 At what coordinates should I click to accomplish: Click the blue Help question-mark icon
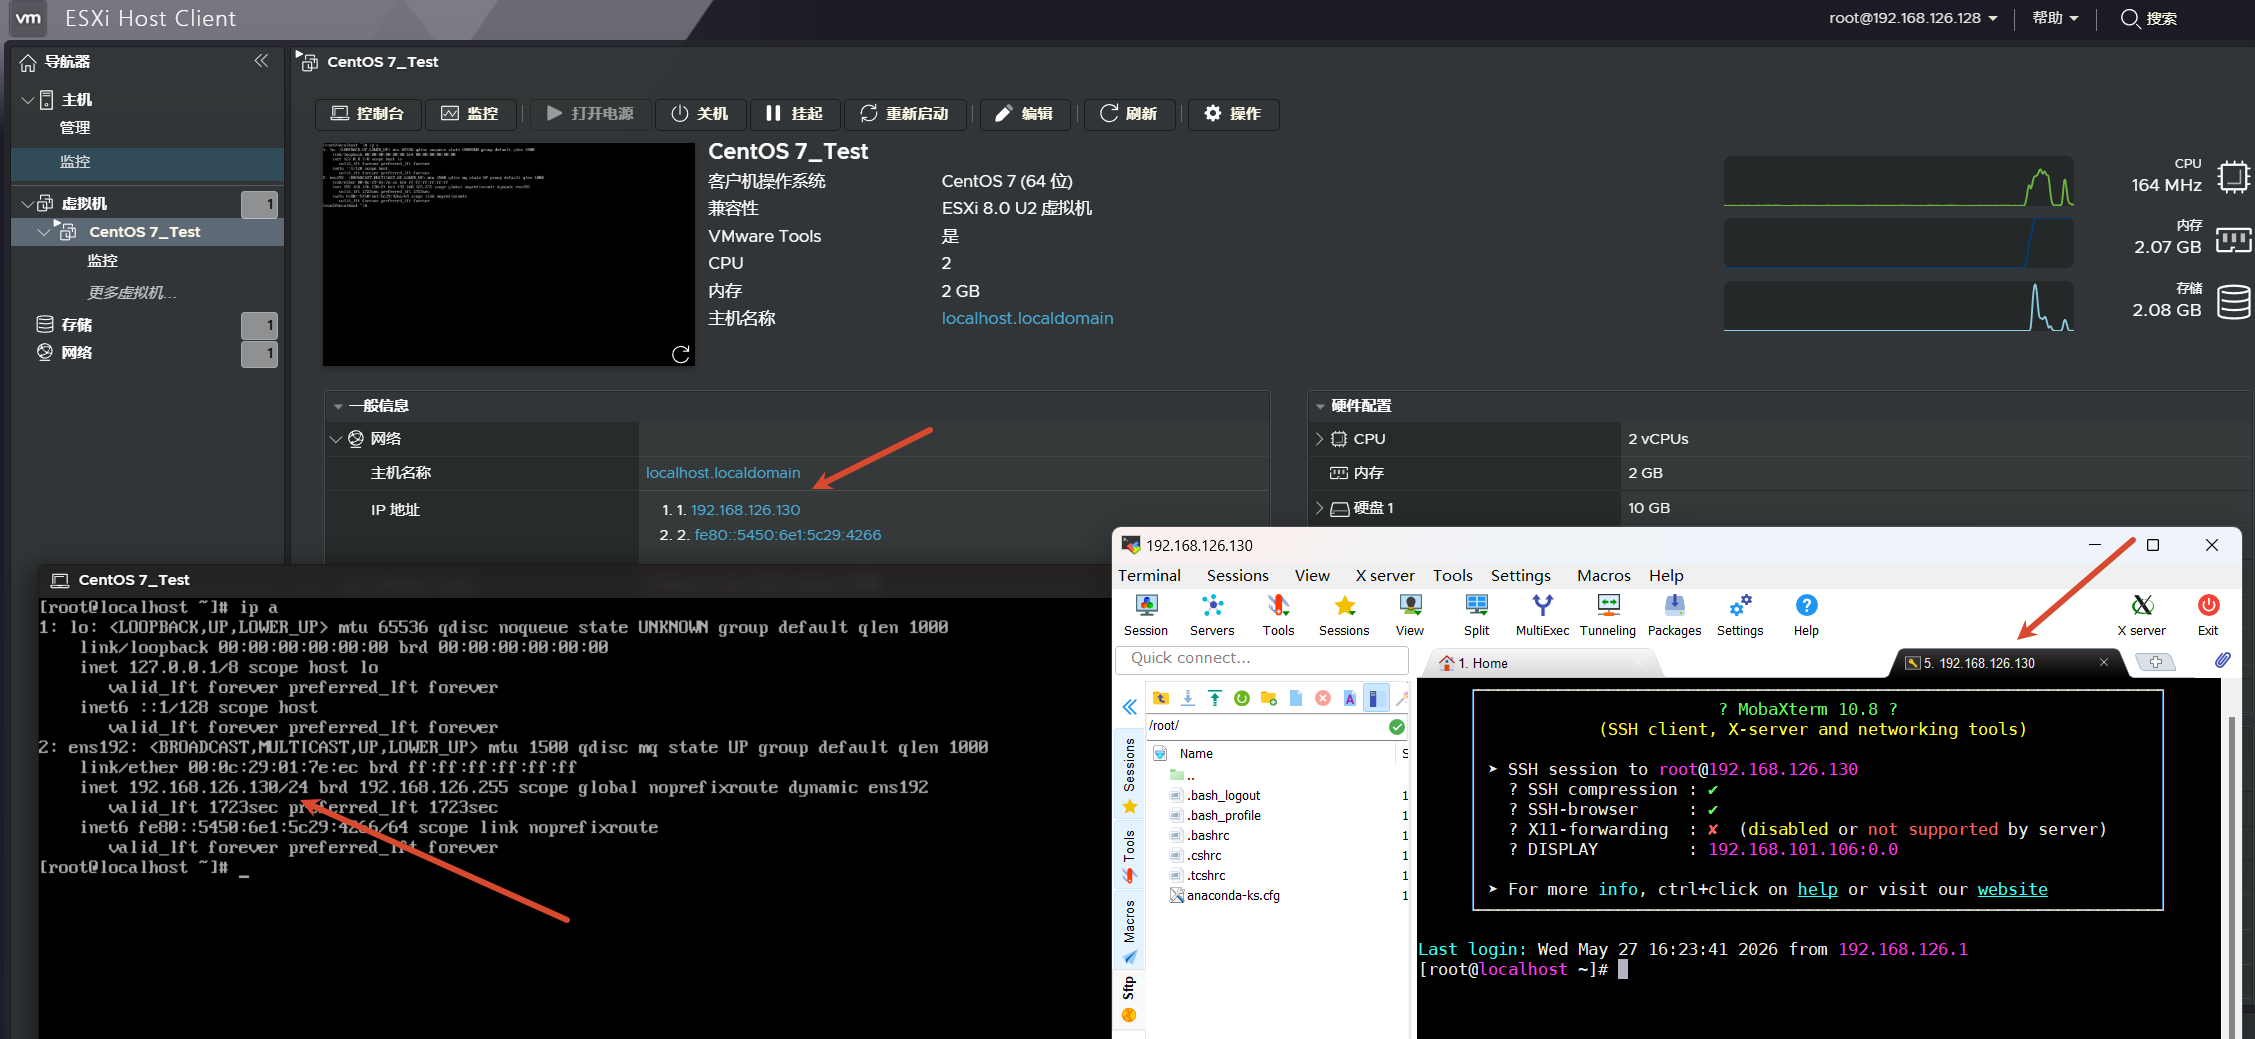pos(1806,614)
